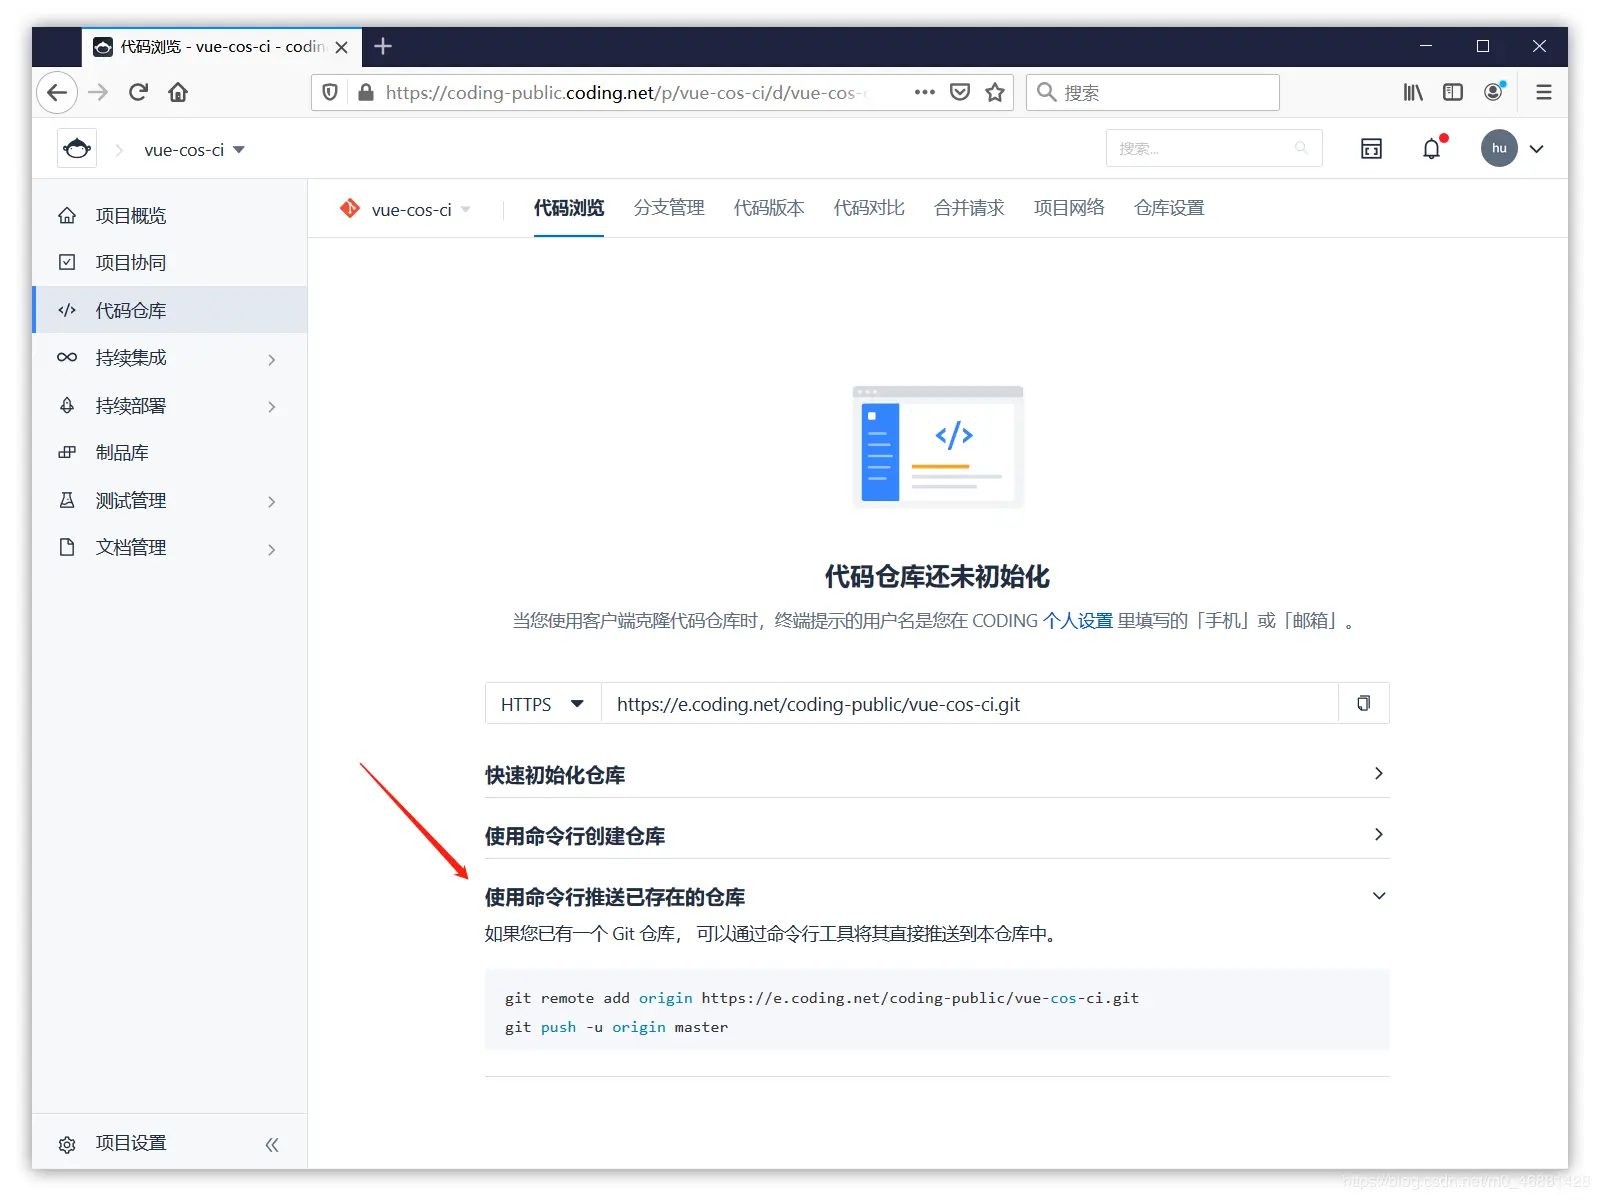Click the 个人设置 link

click(x=1078, y=621)
